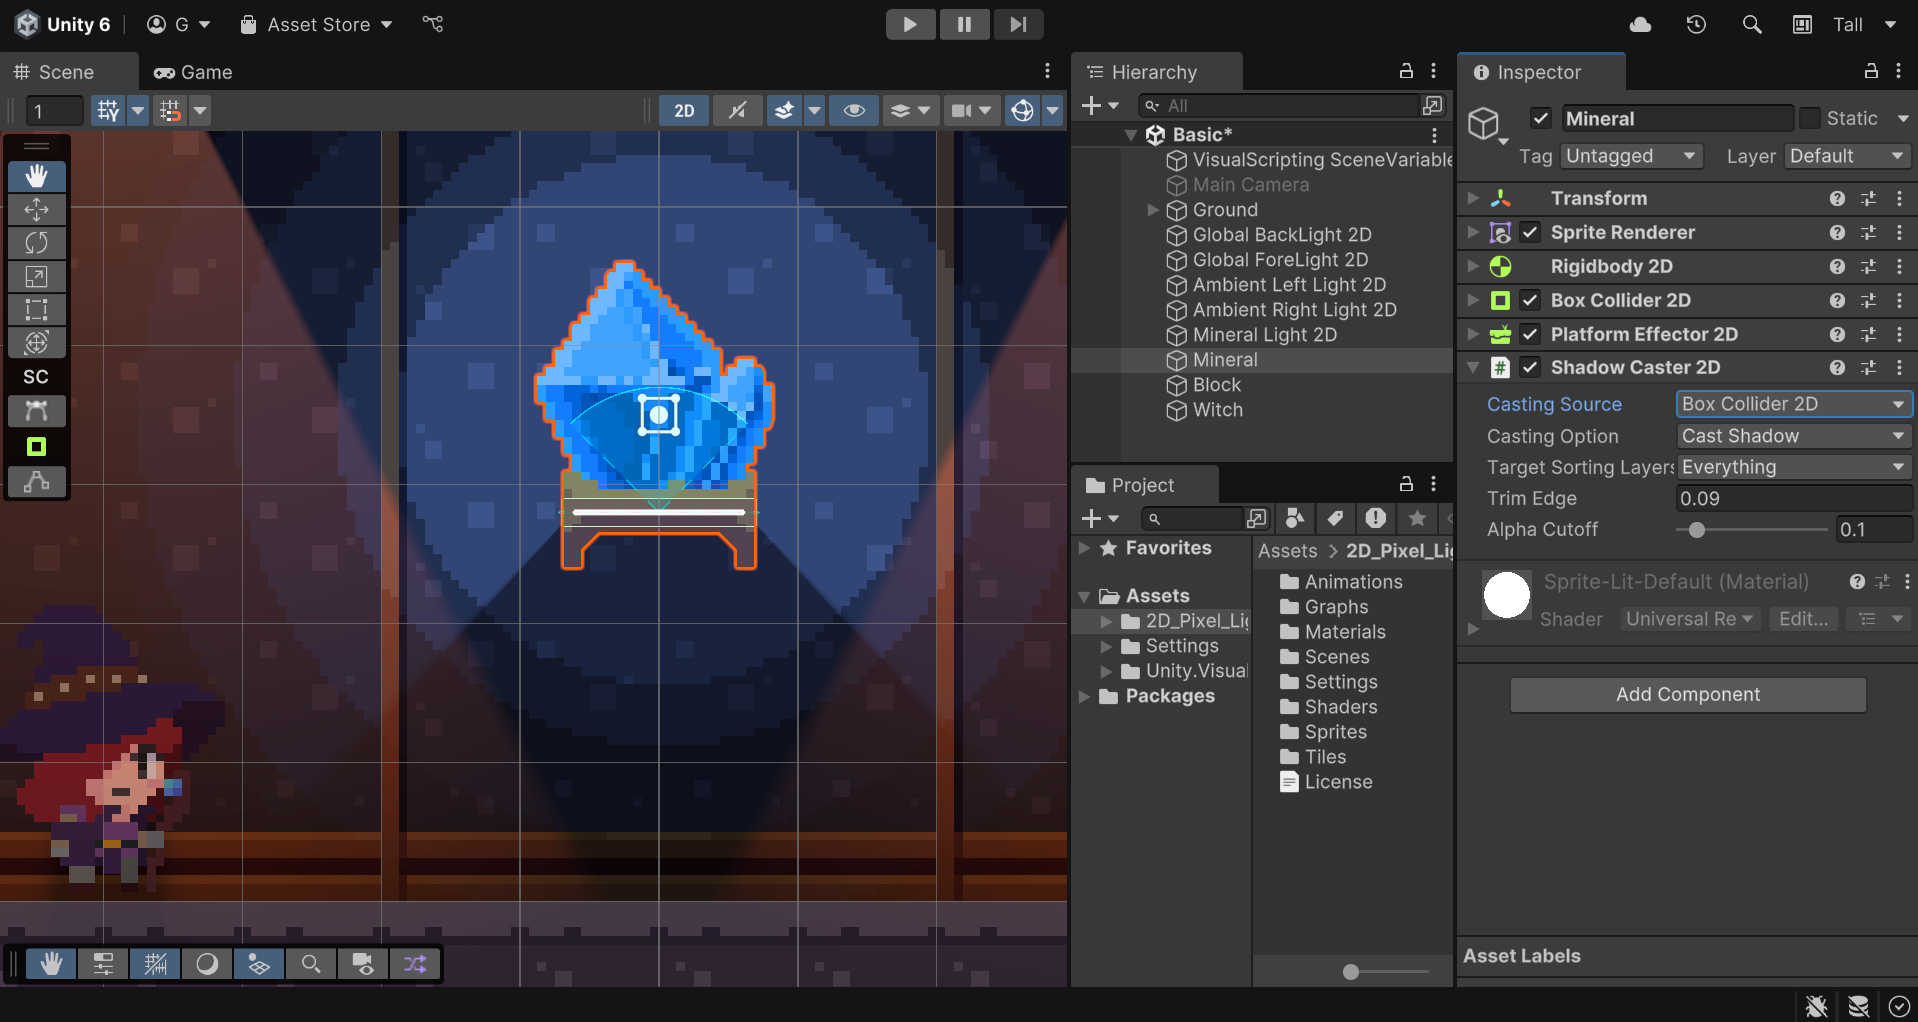Open the Casting Source dropdown
Screen dimensions: 1918x1022
pos(1793,404)
